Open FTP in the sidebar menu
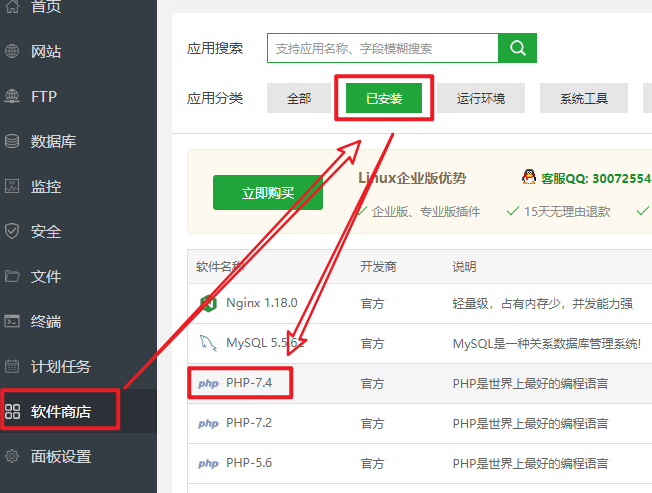The height and width of the screenshot is (493, 652). click(x=44, y=96)
